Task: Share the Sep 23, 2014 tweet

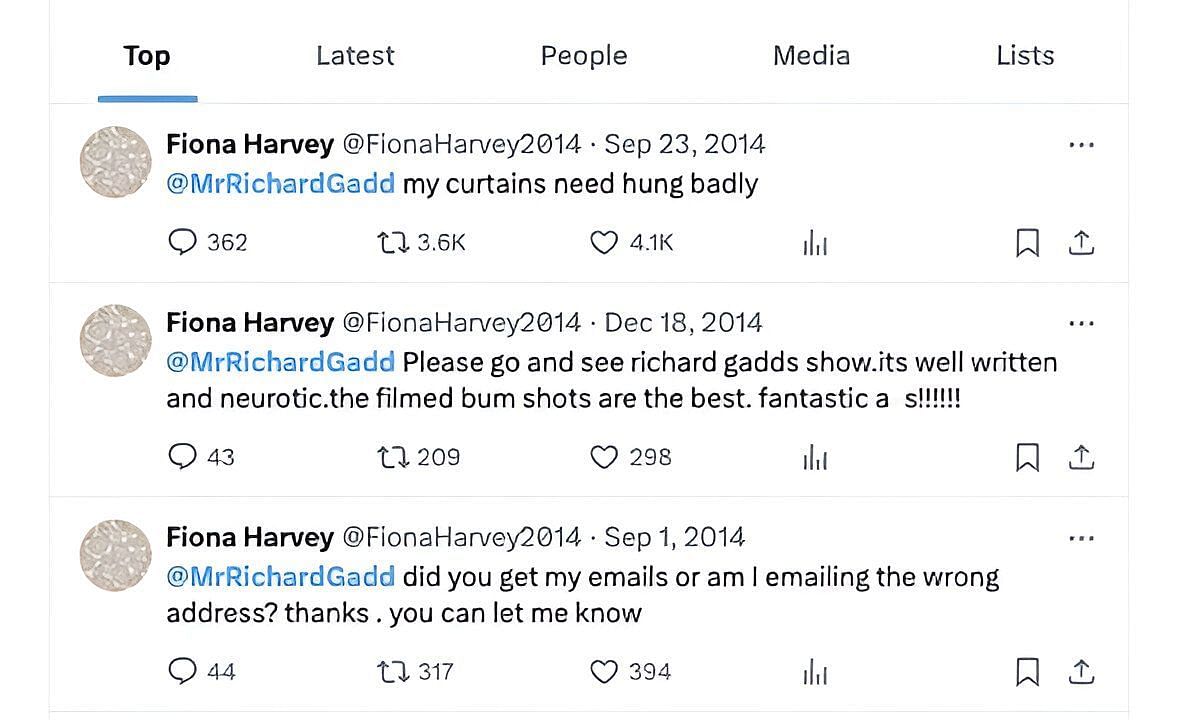Action: click(x=1081, y=242)
